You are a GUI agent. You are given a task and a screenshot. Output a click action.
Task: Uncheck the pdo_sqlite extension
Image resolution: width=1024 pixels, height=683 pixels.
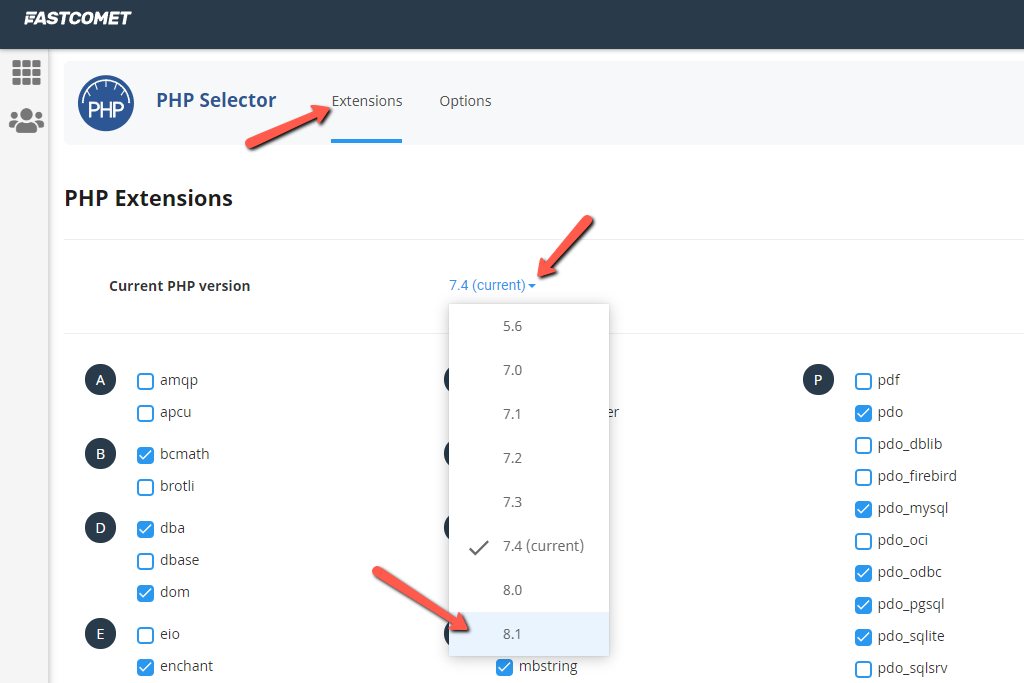863,636
